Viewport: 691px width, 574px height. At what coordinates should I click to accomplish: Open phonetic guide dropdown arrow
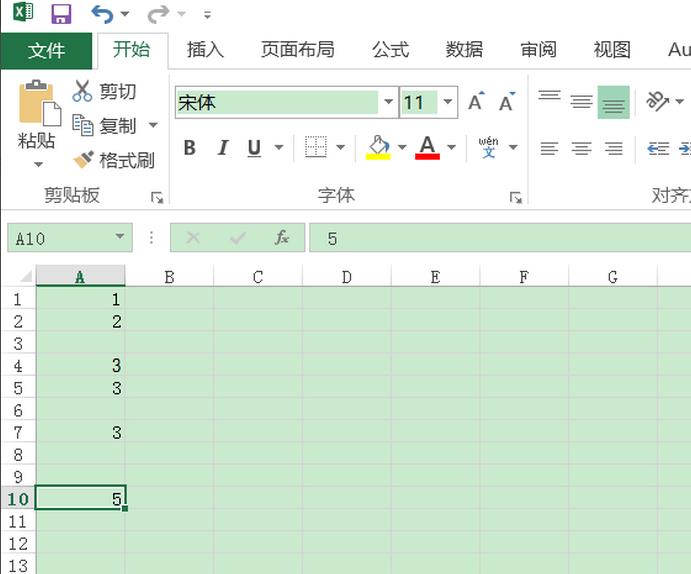(x=513, y=147)
